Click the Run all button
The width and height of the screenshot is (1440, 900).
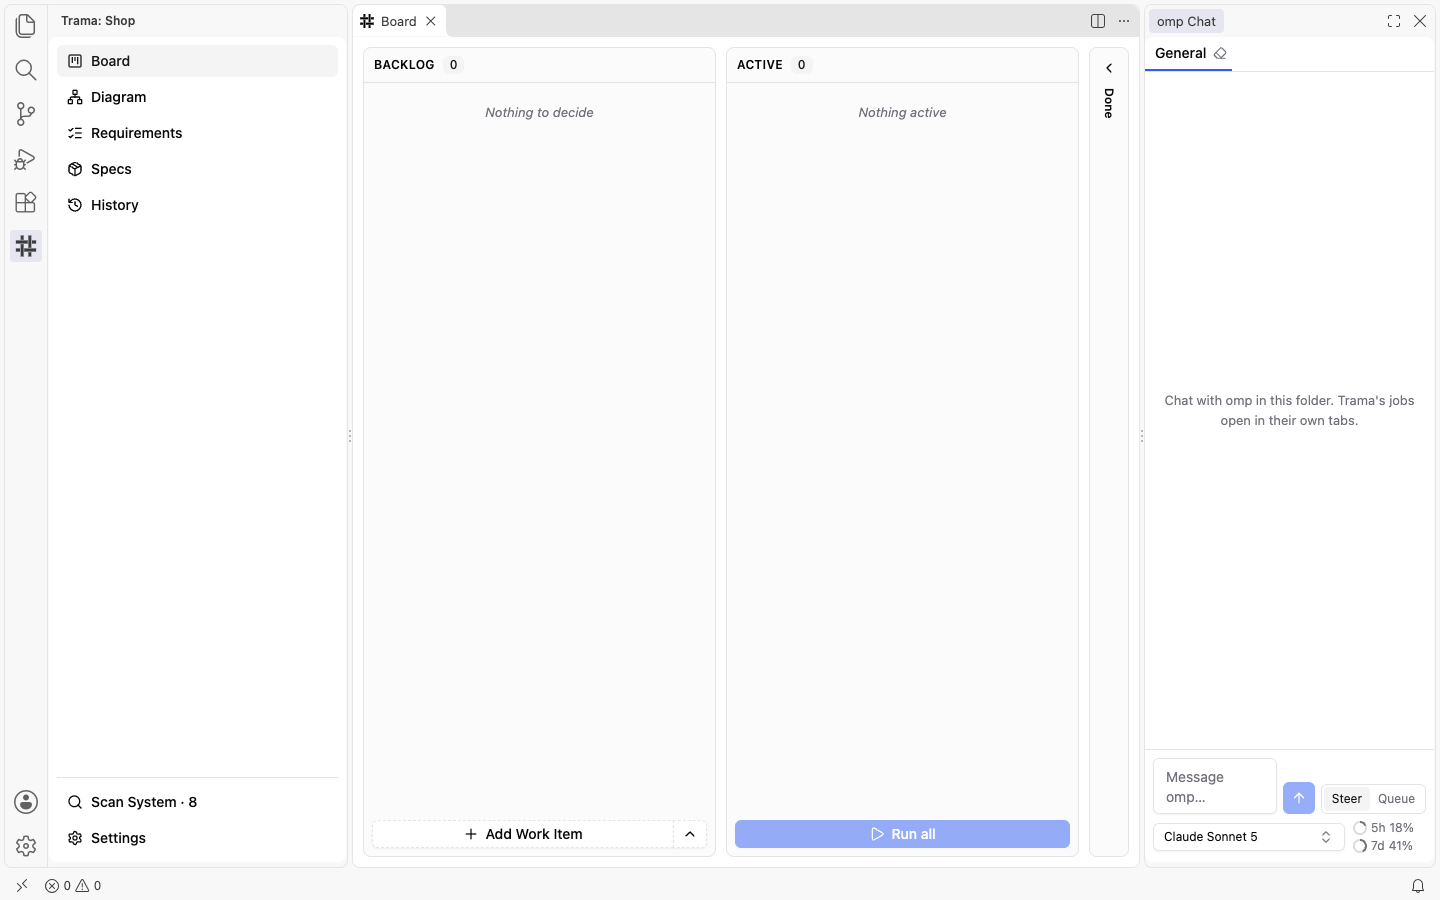pos(902,834)
